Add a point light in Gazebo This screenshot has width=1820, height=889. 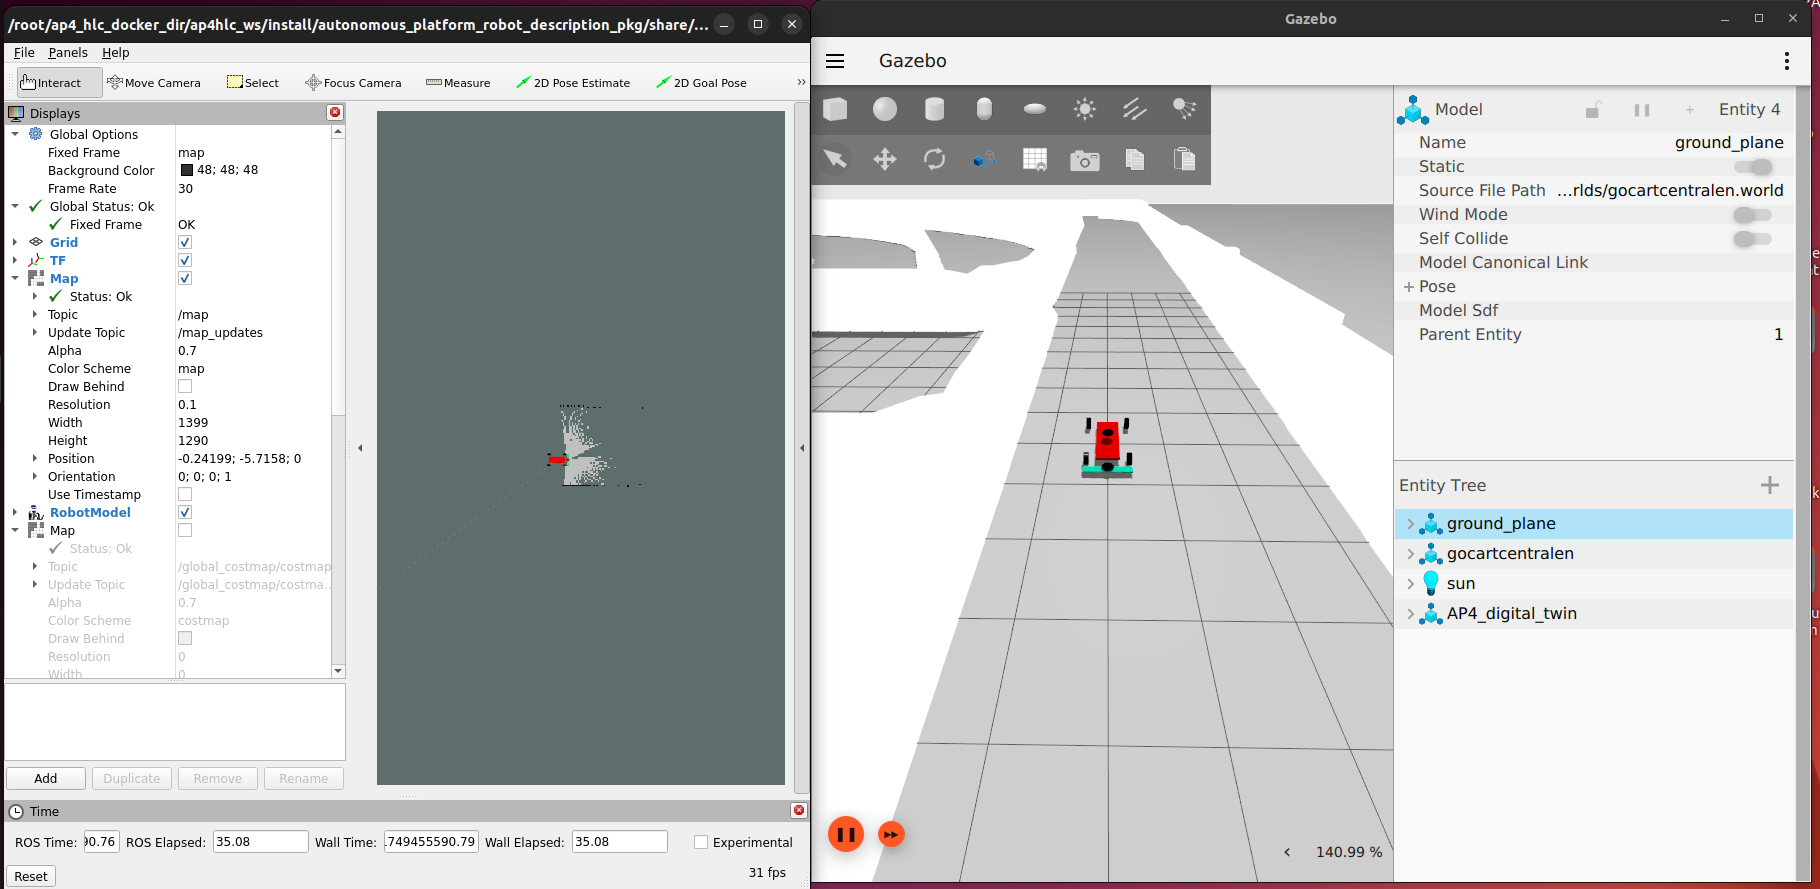coord(1085,109)
